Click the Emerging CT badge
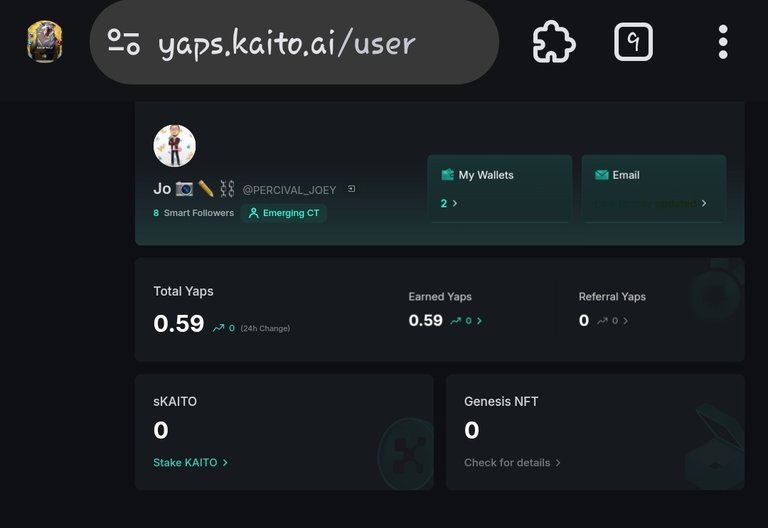This screenshot has width=768, height=528. 284,213
